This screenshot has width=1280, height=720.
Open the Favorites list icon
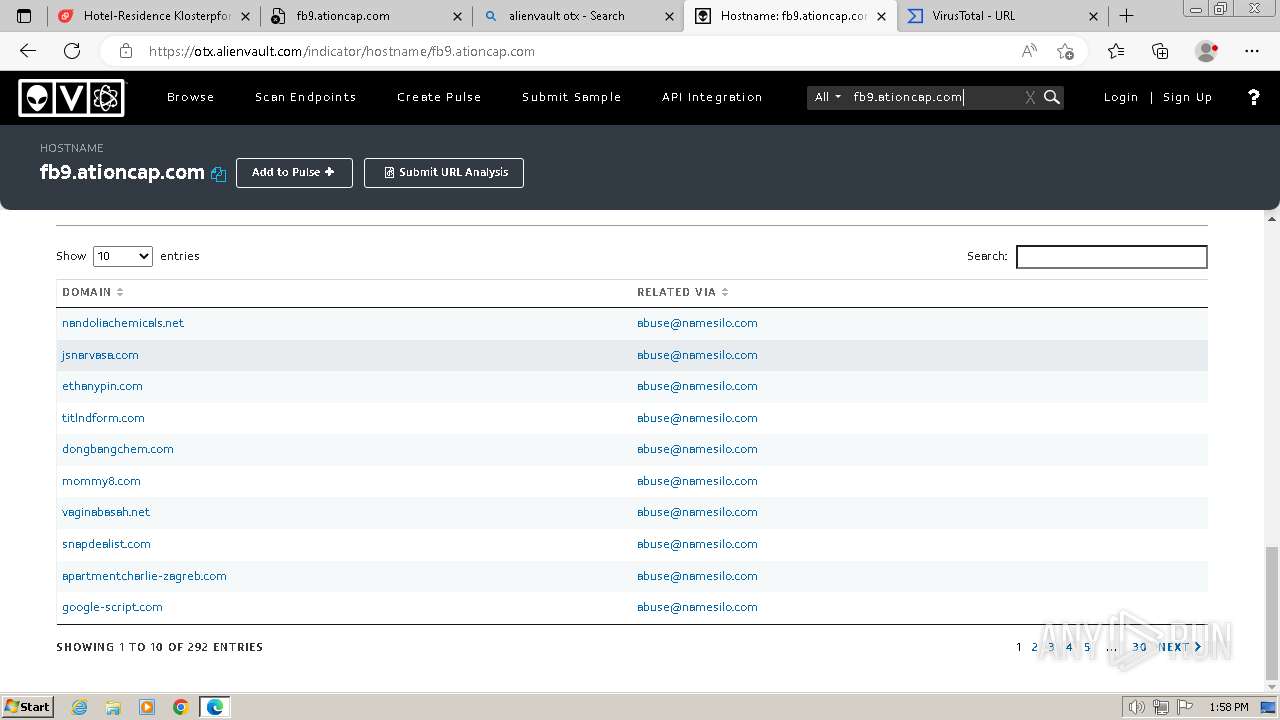(x=1116, y=51)
